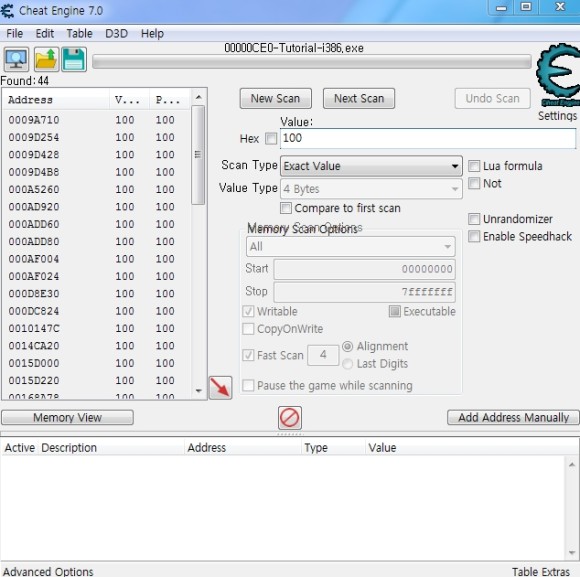Select result address 000AF004

(34, 259)
